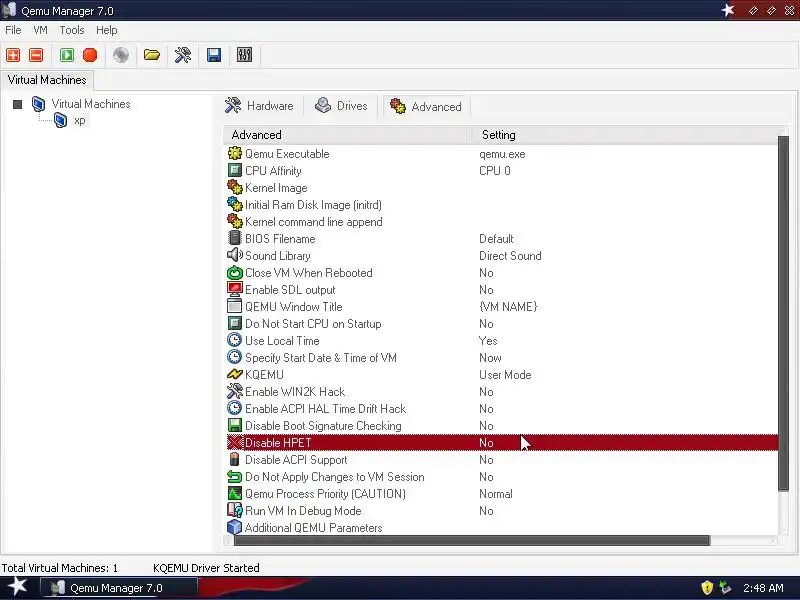The height and width of the screenshot is (600, 800).
Task: Click the grey disc toolbar icon
Action: tap(121, 55)
